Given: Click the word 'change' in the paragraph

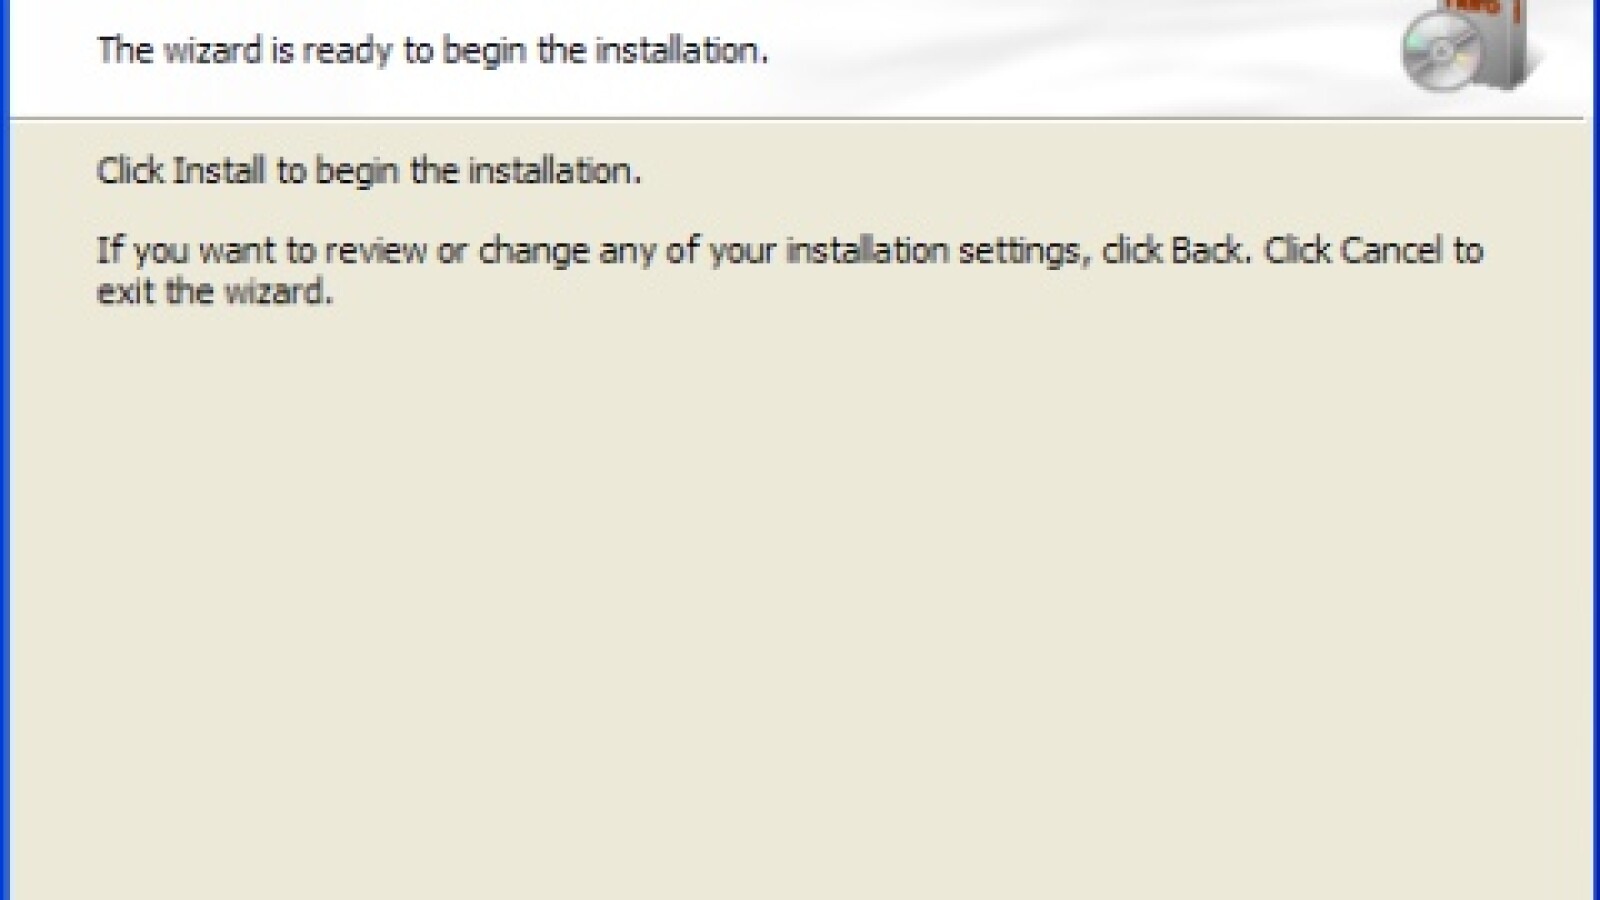Looking at the screenshot, I should (533, 250).
